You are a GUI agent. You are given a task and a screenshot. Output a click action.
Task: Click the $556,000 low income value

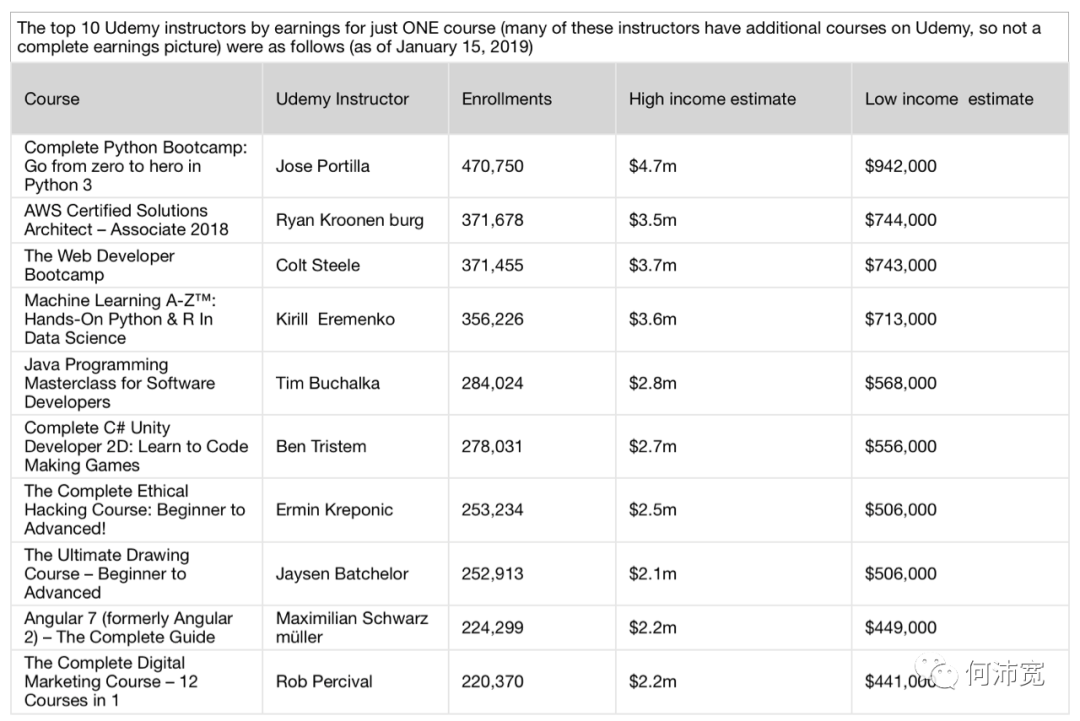901,446
